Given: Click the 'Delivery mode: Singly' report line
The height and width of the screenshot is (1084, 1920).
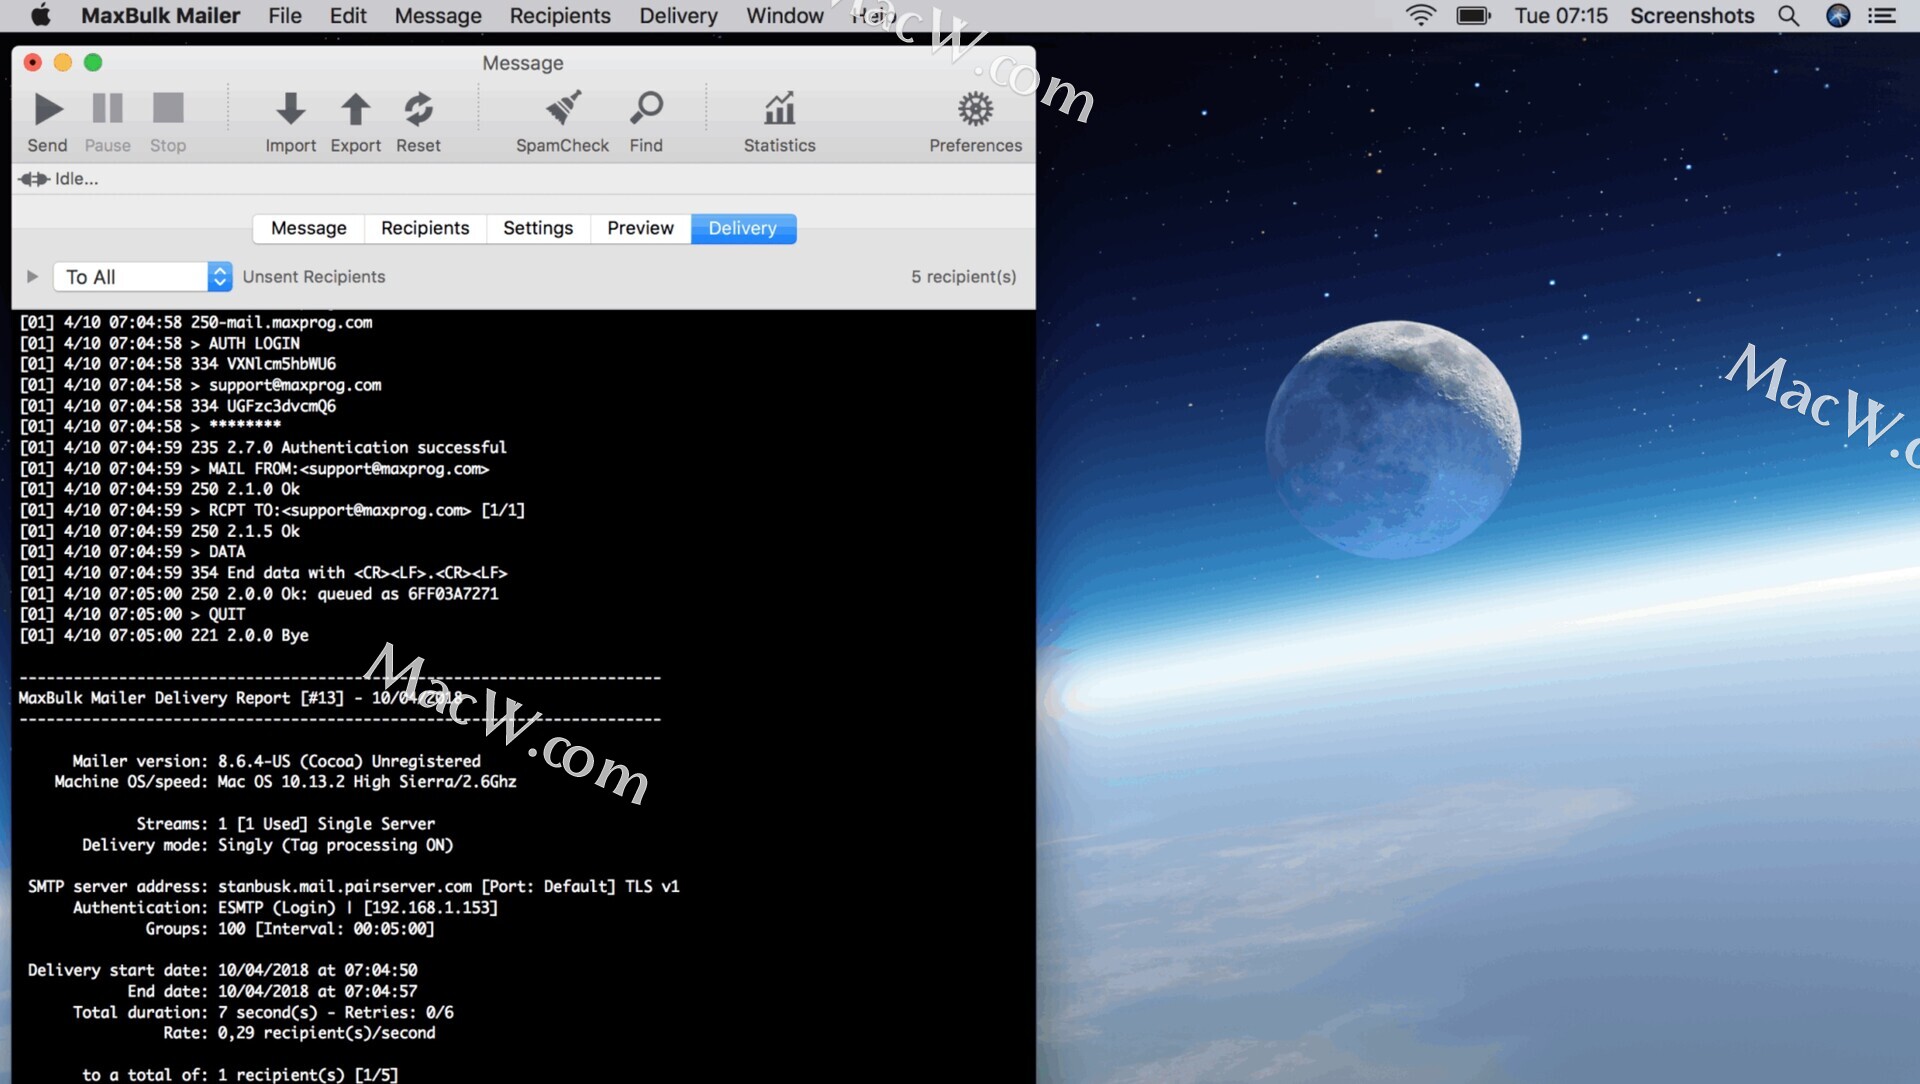Looking at the screenshot, I should pyautogui.click(x=268, y=845).
